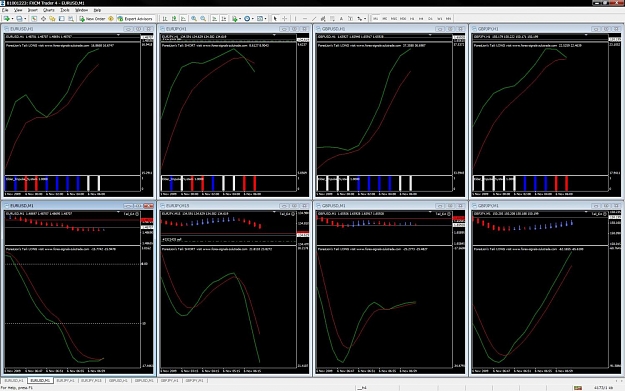Select the Text Label tool
625x391 pixels.
point(350,18)
